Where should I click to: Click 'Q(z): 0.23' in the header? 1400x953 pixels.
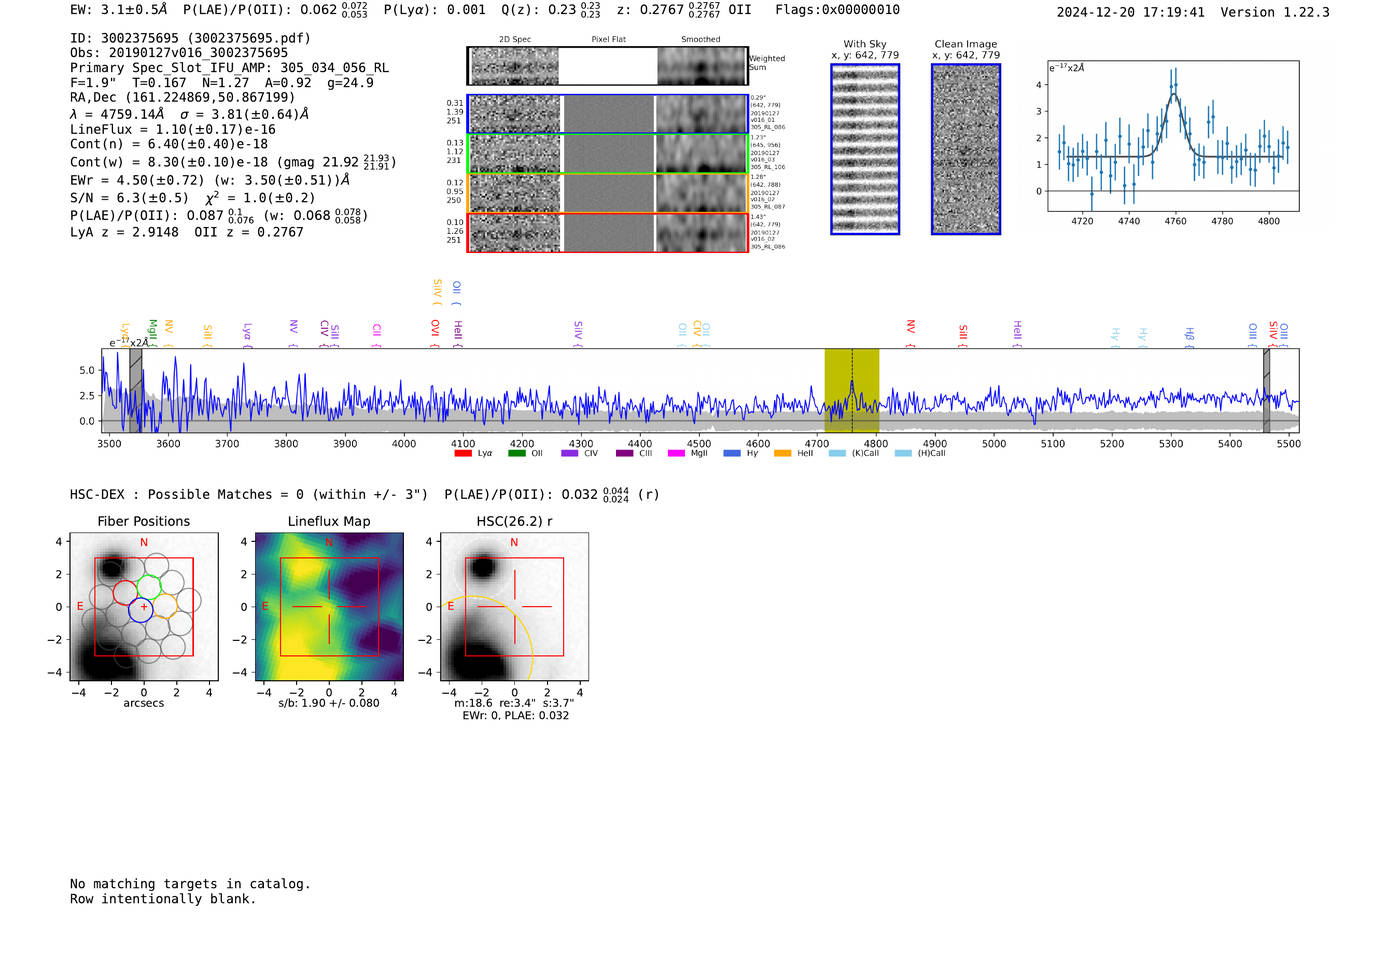[x=538, y=10]
